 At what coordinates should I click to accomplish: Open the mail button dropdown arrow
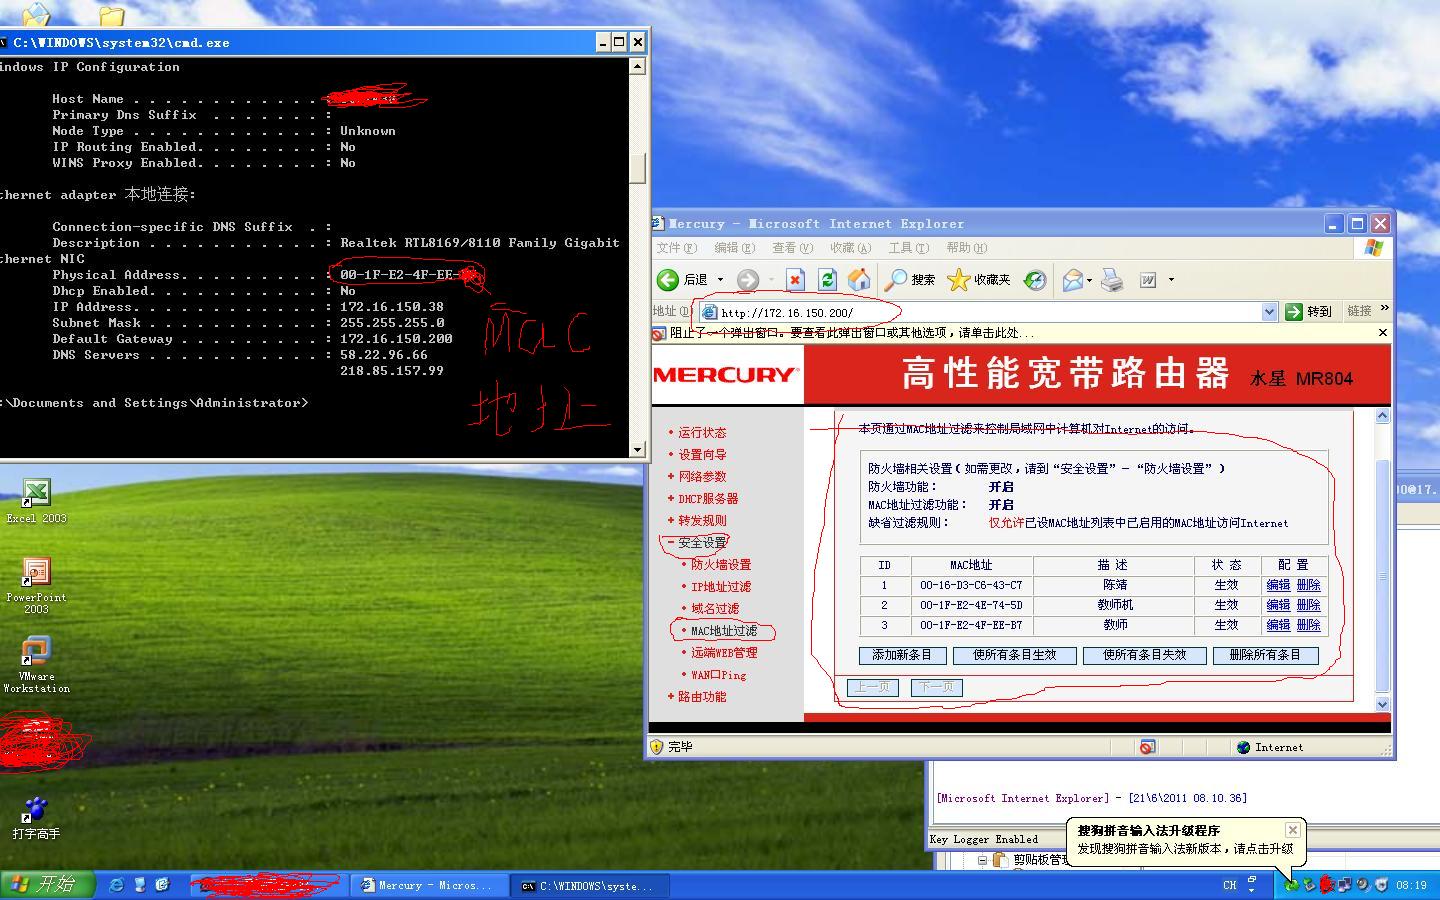[x=1089, y=280]
